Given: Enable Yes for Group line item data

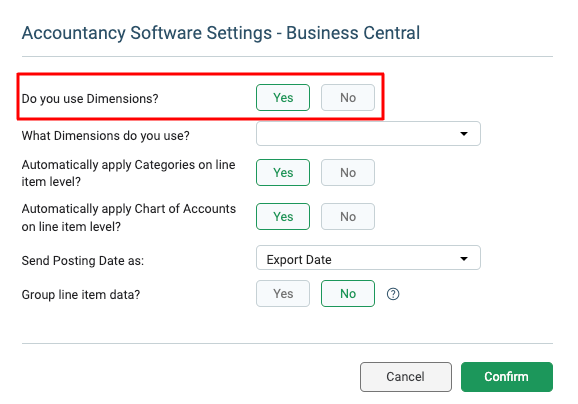Looking at the screenshot, I should [x=283, y=293].
